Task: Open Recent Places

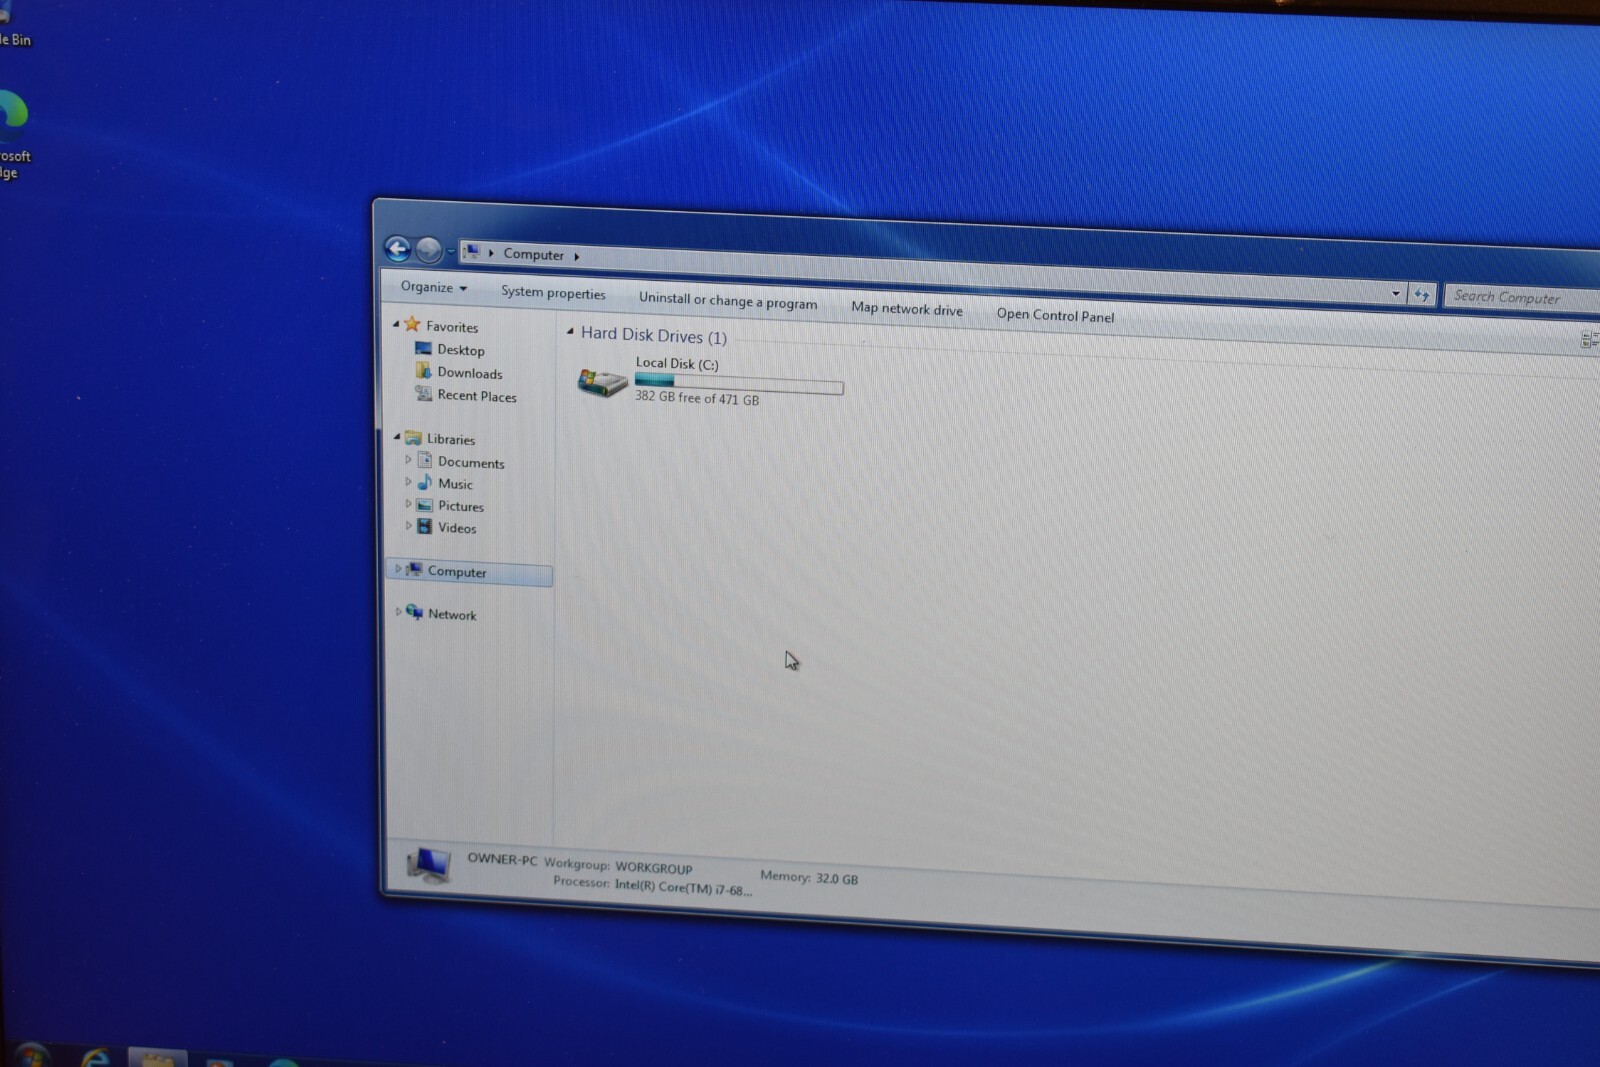Action: tap(477, 396)
